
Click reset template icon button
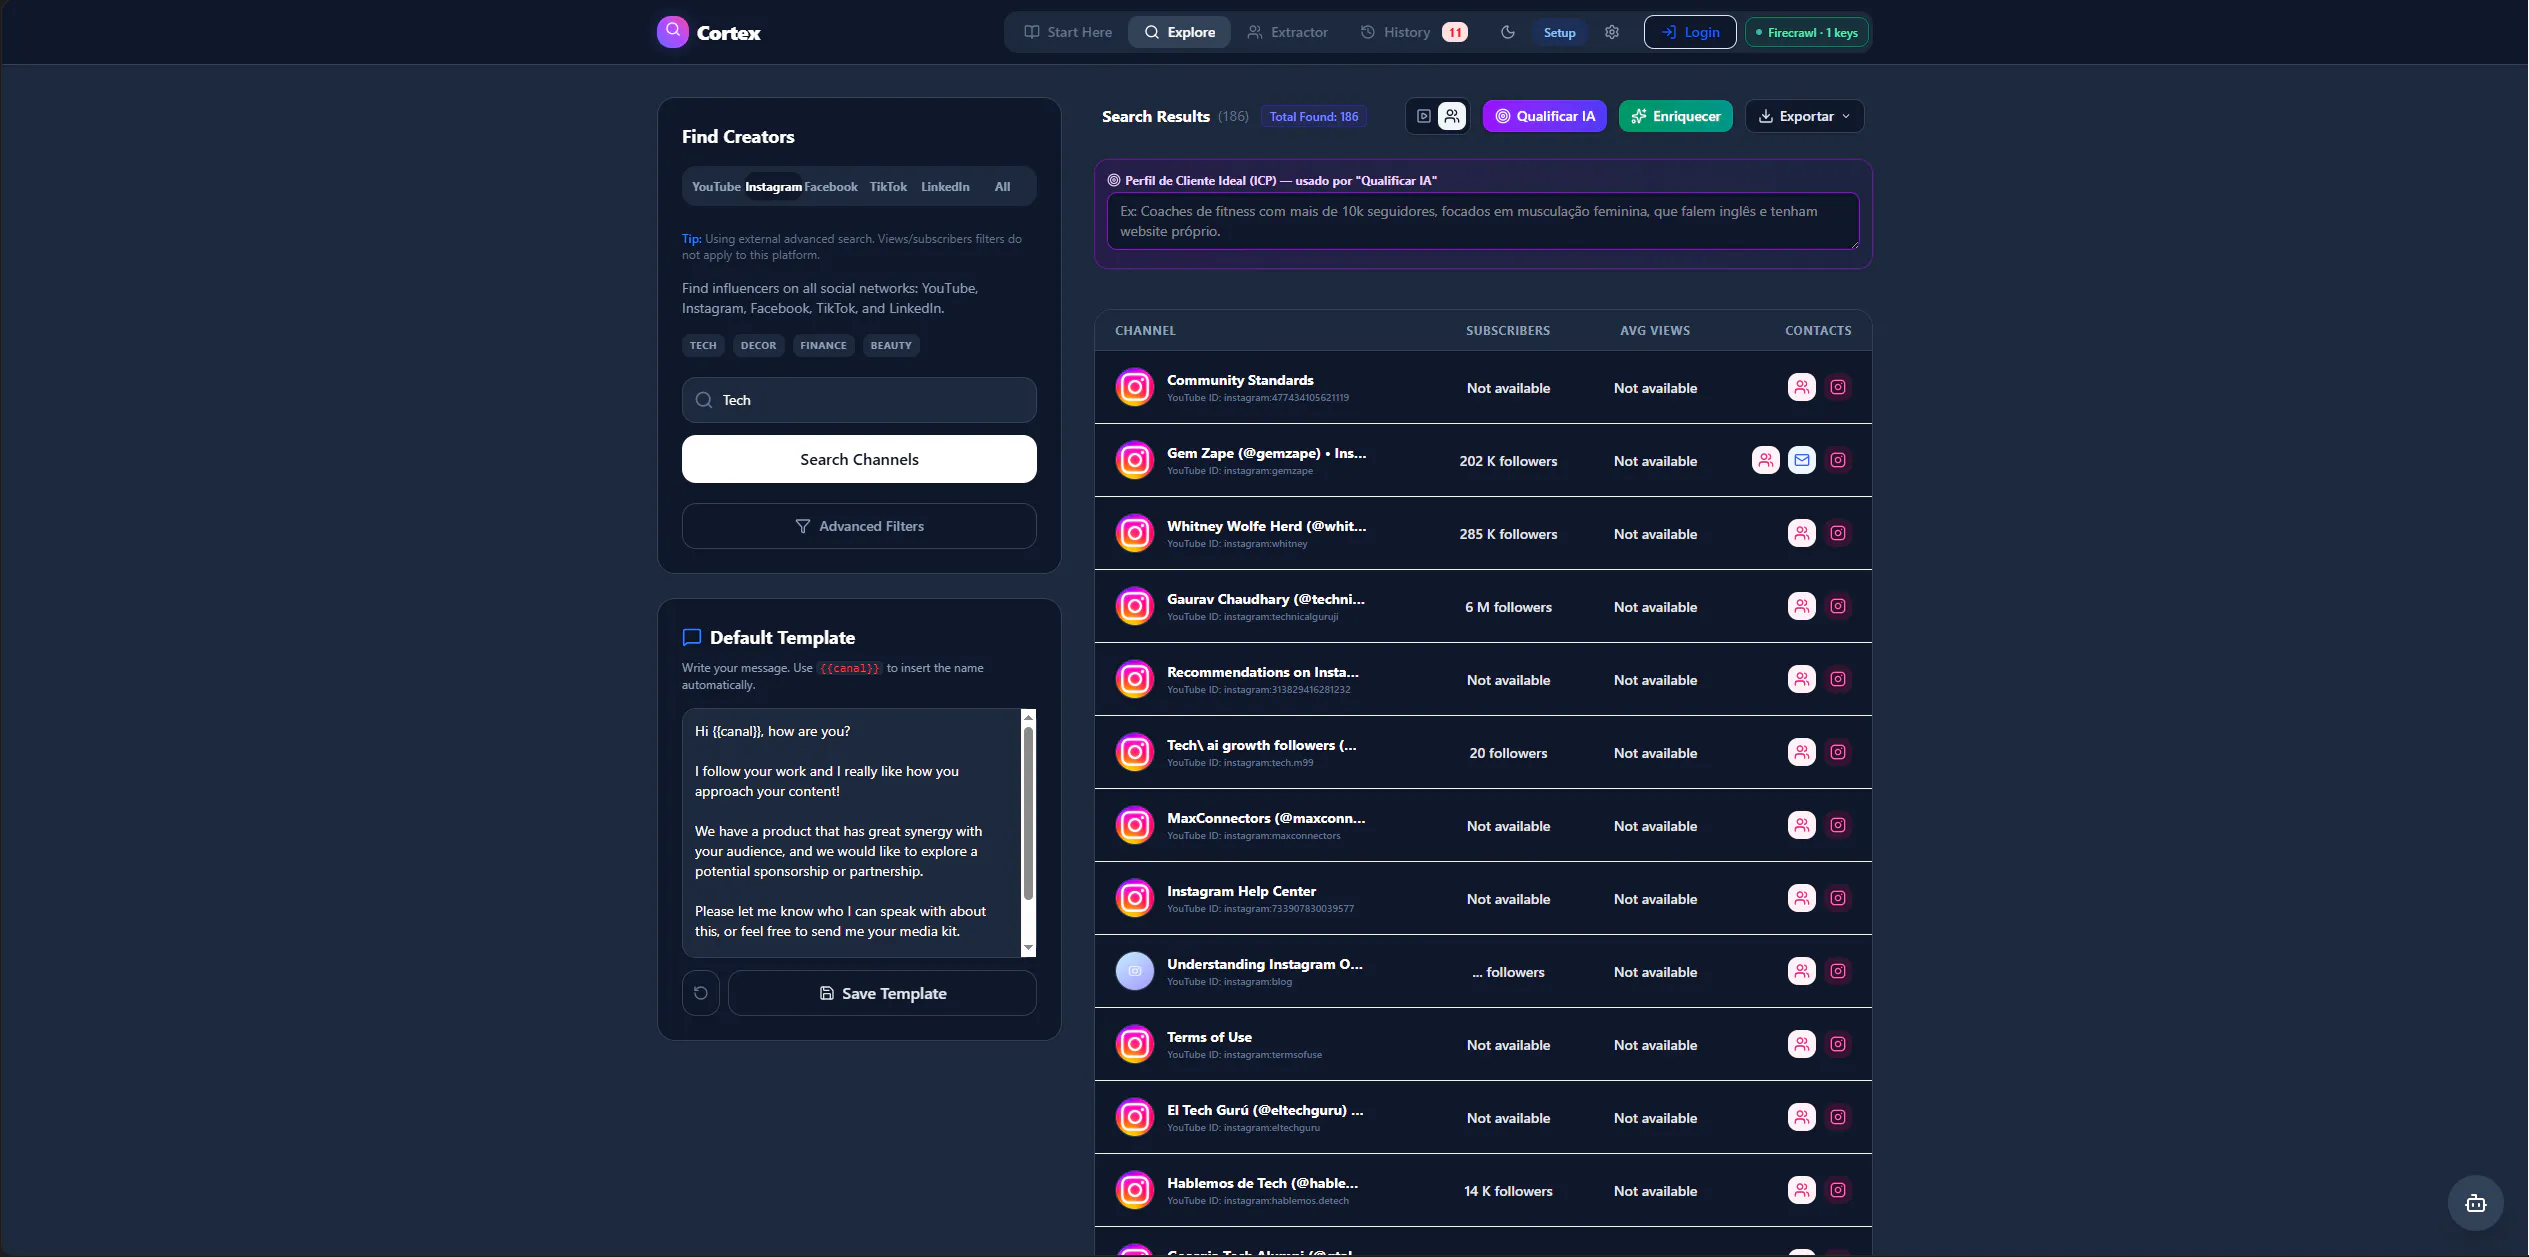701,993
